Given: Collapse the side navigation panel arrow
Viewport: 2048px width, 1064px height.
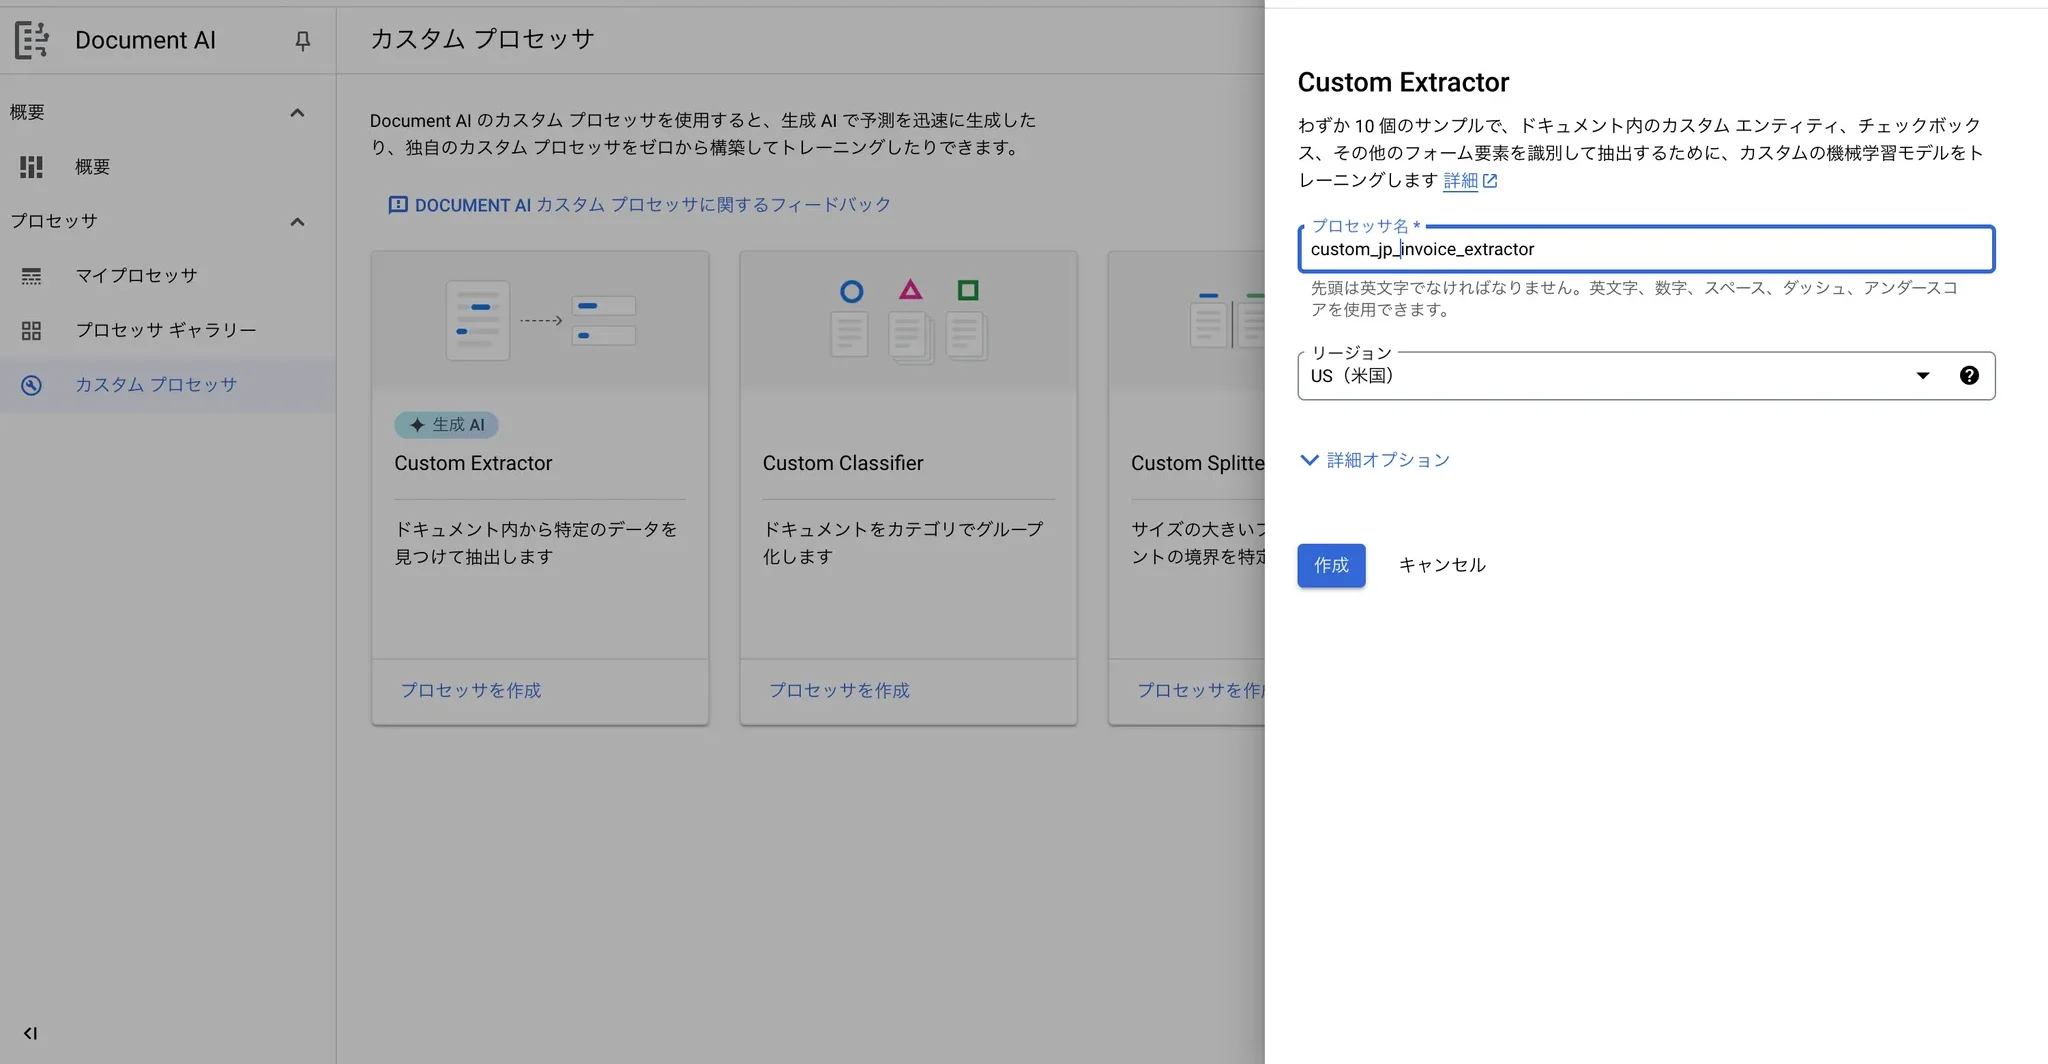Looking at the screenshot, I should pyautogui.click(x=30, y=1033).
